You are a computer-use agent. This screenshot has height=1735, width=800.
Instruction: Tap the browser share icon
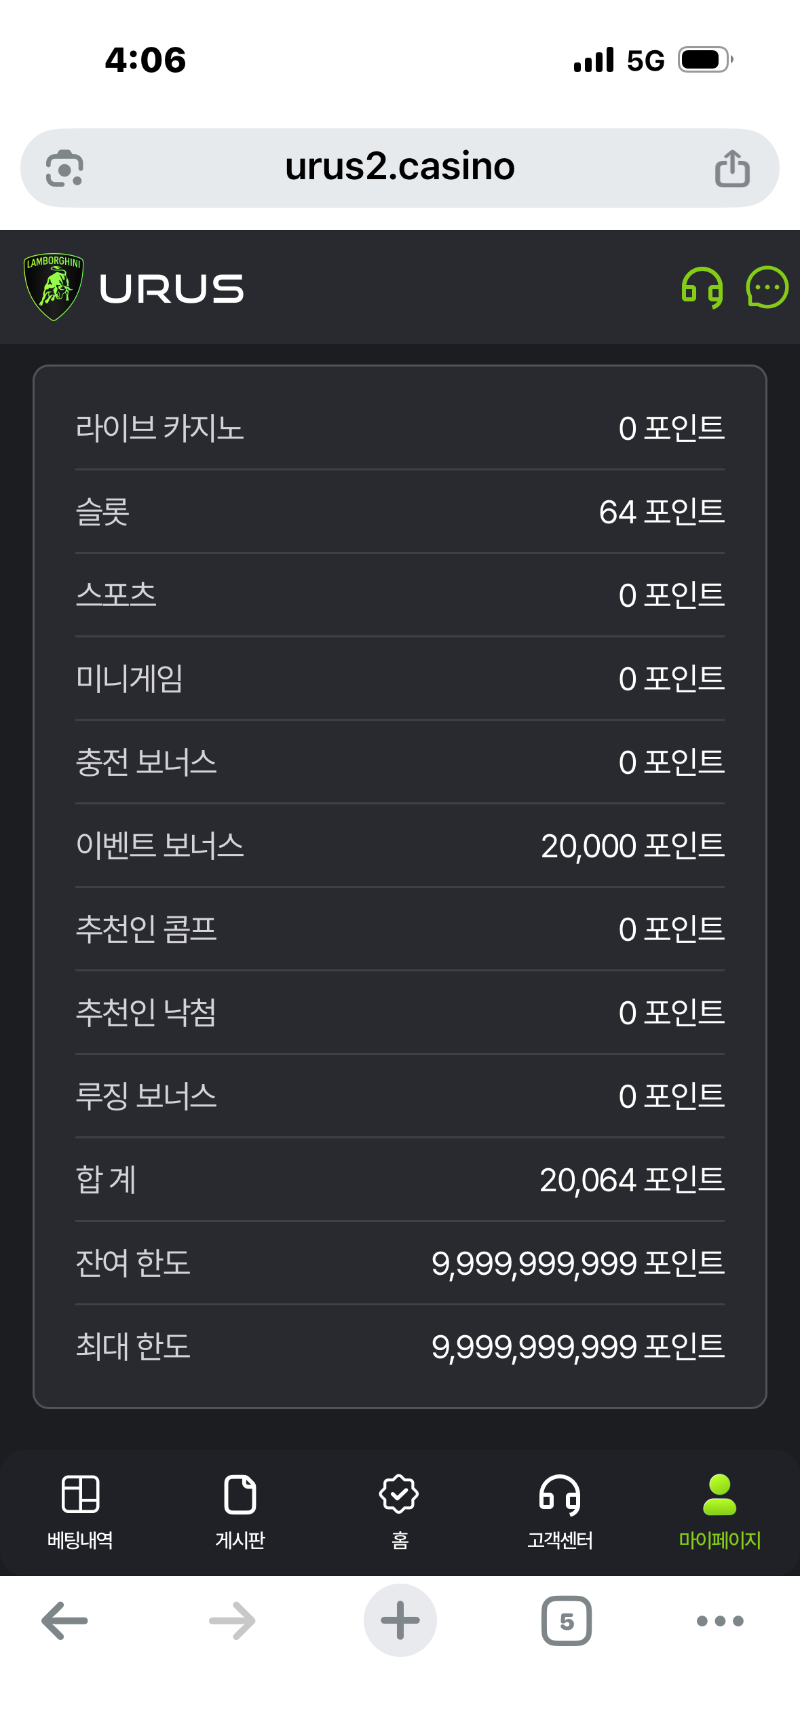point(732,168)
